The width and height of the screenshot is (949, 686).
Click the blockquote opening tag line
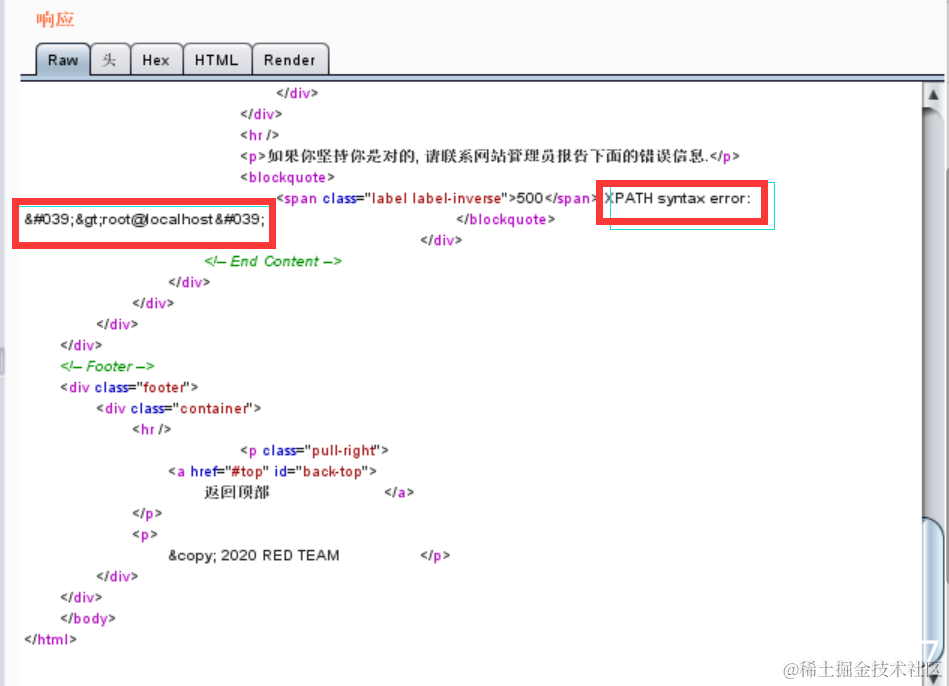[287, 177]
